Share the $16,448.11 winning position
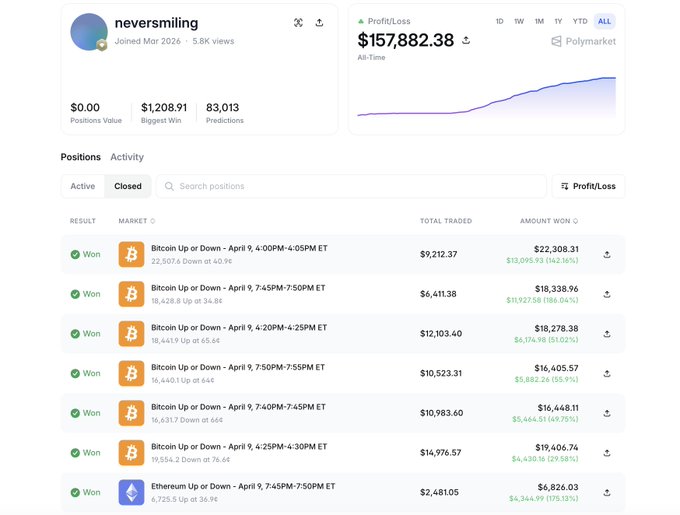The width and height of the screenshot is (680, 515). (x=607, y=413)
